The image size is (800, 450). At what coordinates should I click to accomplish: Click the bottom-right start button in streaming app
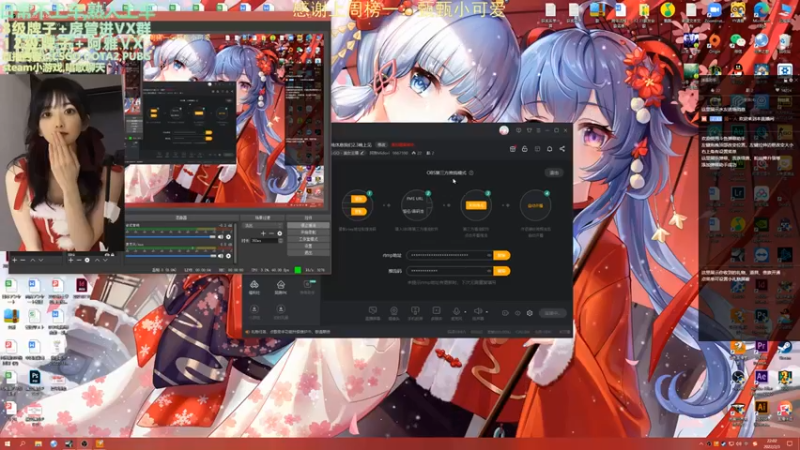point(553,313)
